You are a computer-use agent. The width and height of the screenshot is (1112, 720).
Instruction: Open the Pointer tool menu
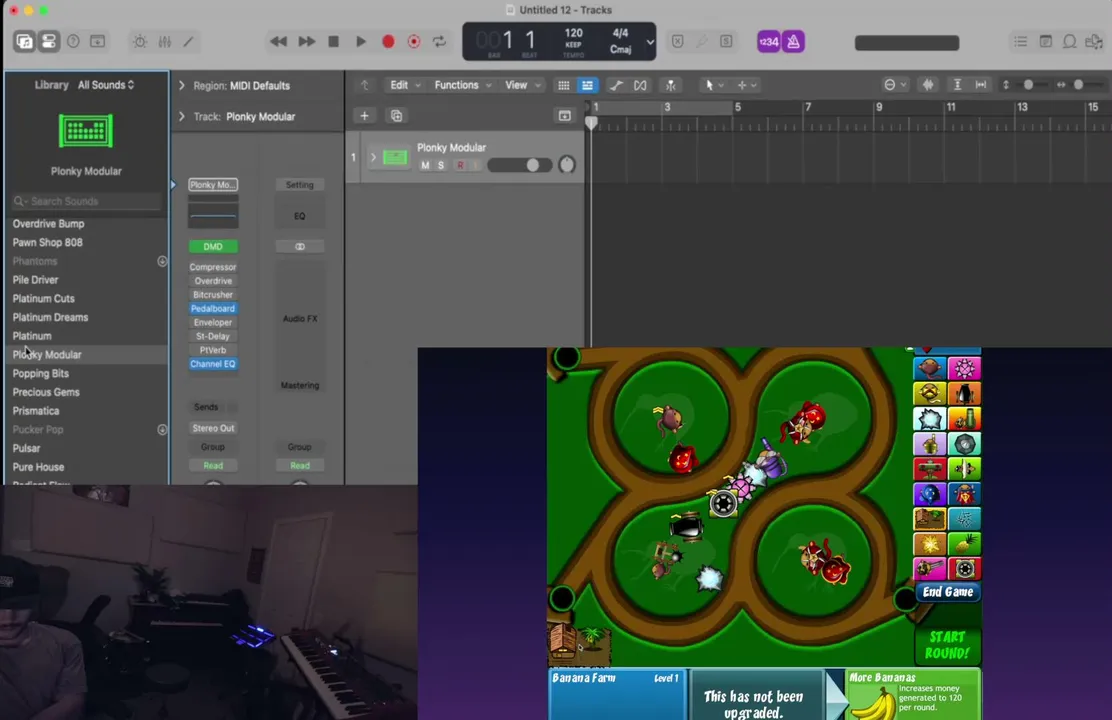pyautogui.click(x=713, y=85)
